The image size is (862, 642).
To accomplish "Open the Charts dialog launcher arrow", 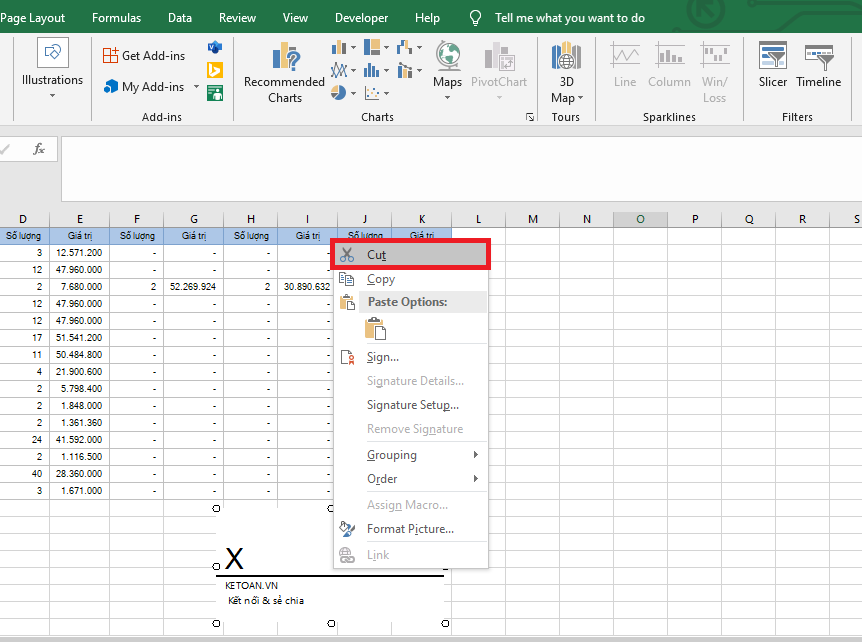I will tap(531, 117).
